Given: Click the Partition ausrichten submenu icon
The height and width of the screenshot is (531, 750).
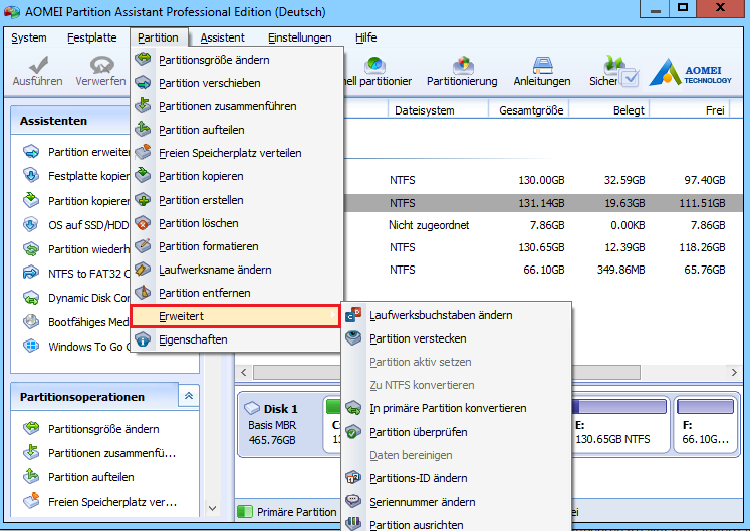Looking at the screenshot, I should pyautogui.click(x=353, y=523).
